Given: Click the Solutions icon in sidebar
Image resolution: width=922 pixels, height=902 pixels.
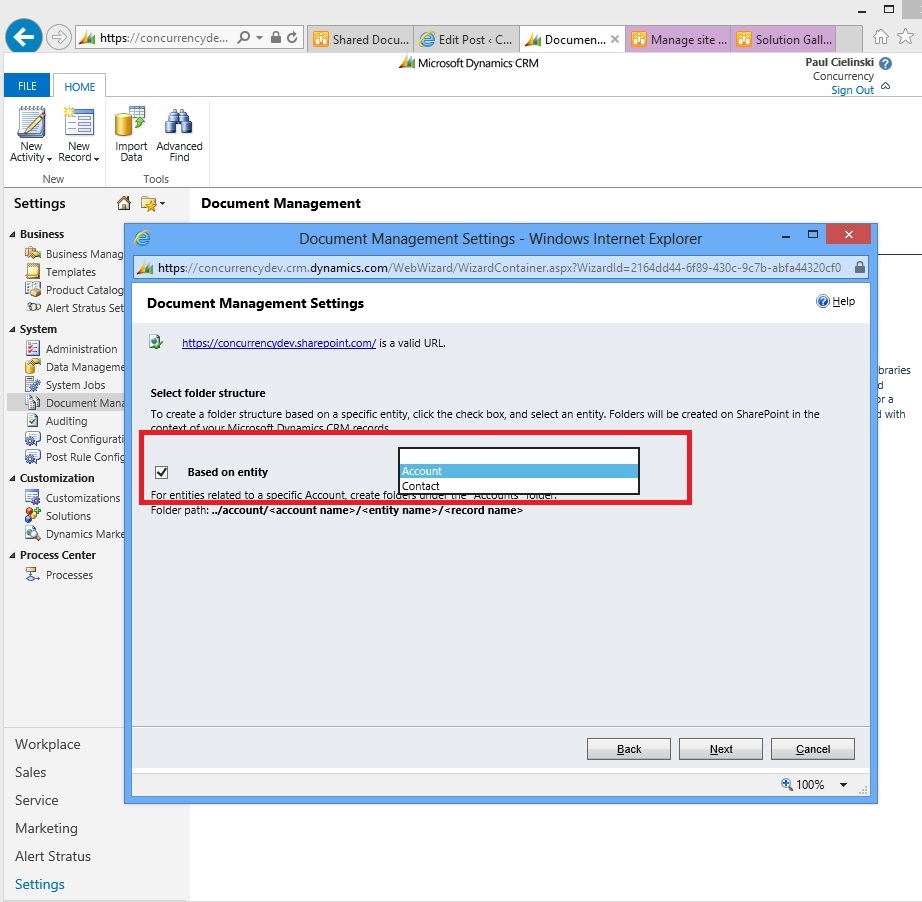Looking at the screenshot, I should (x=33, y=515).
